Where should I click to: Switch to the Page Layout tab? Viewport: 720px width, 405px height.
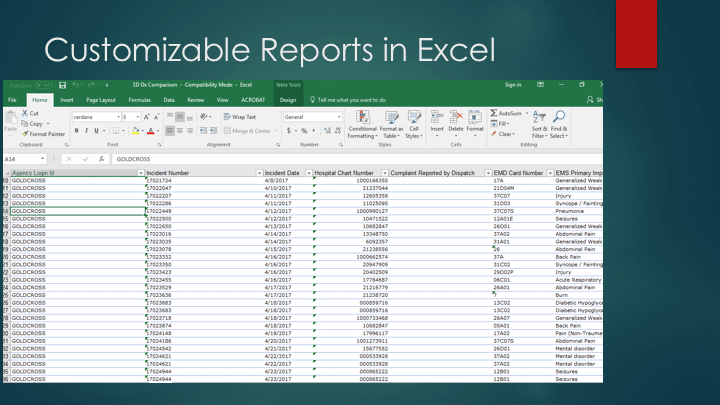[100, 100]
